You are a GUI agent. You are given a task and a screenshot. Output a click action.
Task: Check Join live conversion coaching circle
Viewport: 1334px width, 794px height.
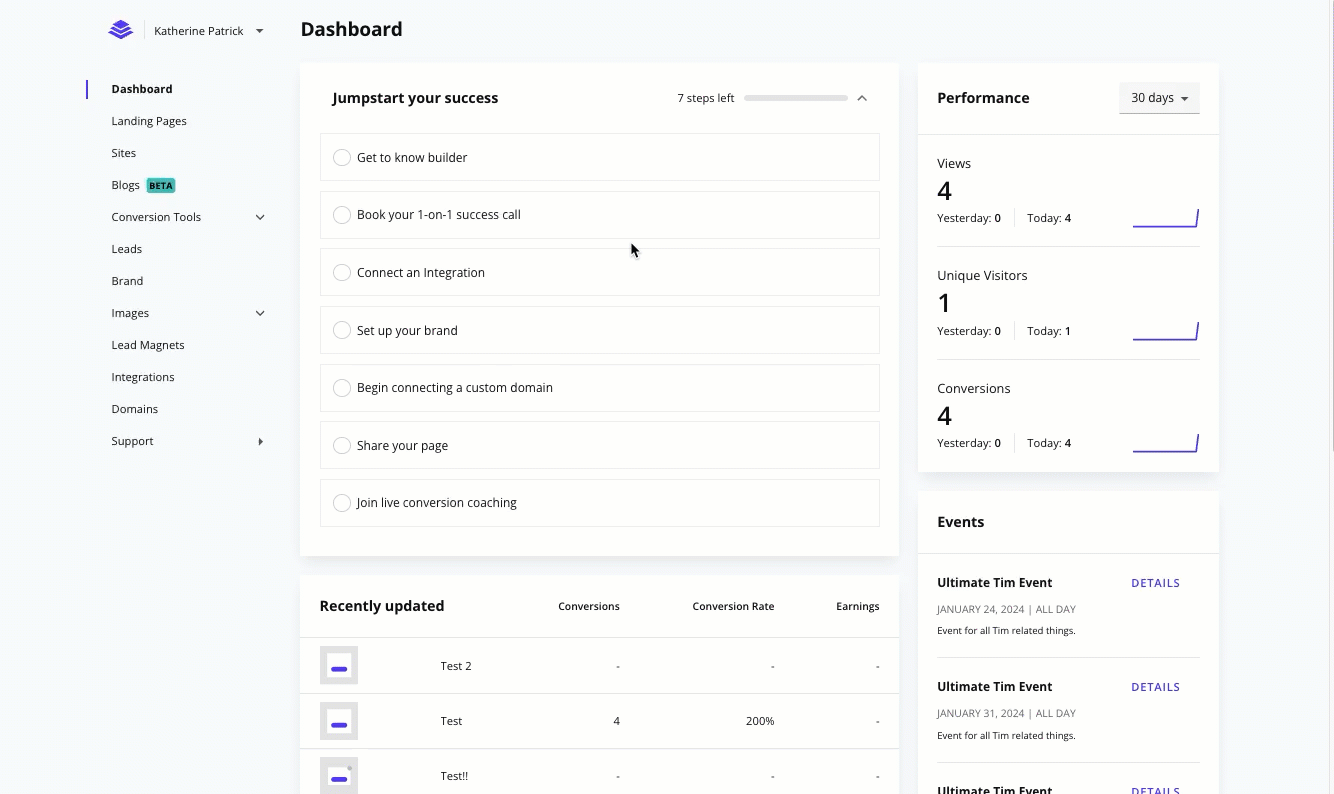point(342,503)
